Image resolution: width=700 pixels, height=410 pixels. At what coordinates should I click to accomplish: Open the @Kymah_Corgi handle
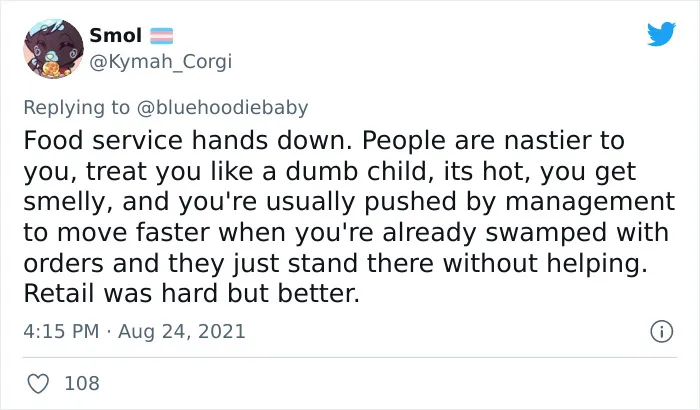click(x=161, y=61)
